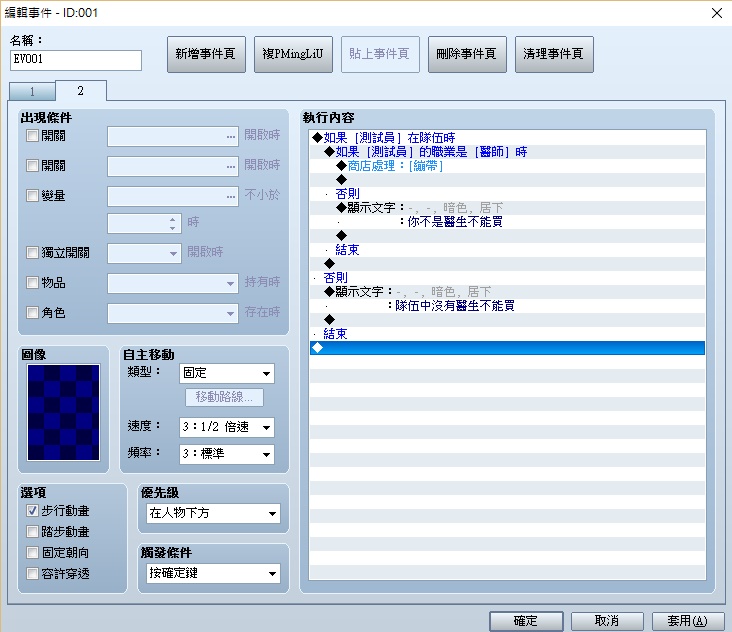This screenshot has width=732, height=632.
Task: Open the 類型 dropdown showing 固定
Action: click(227, 373)
